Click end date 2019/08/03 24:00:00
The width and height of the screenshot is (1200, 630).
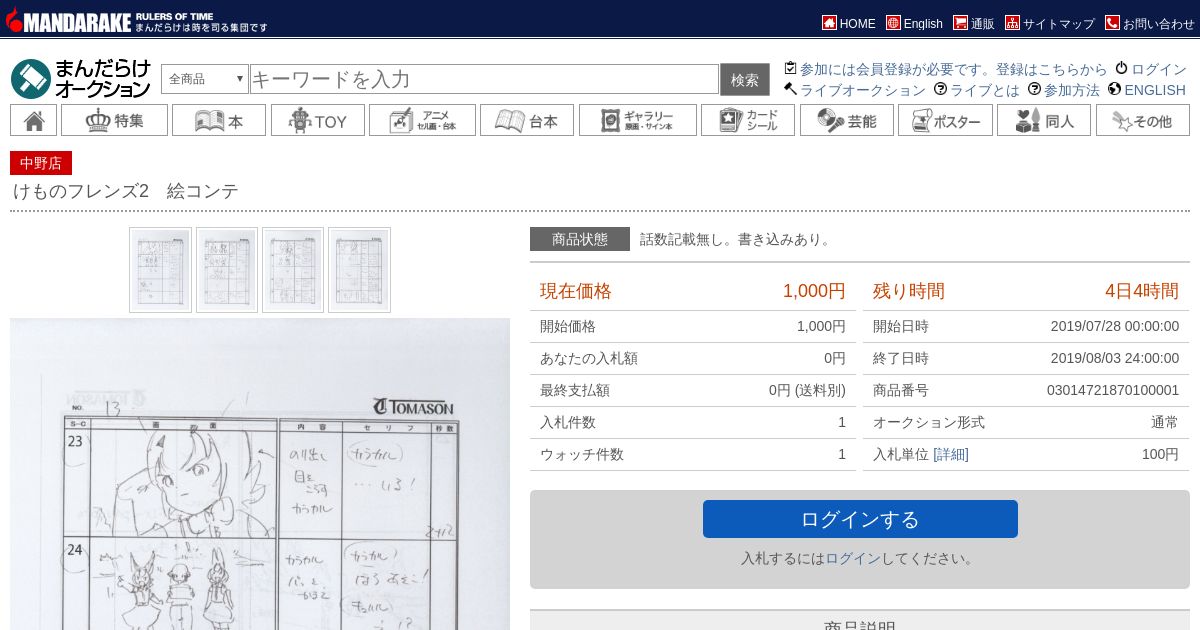(x=1115, y=358)
